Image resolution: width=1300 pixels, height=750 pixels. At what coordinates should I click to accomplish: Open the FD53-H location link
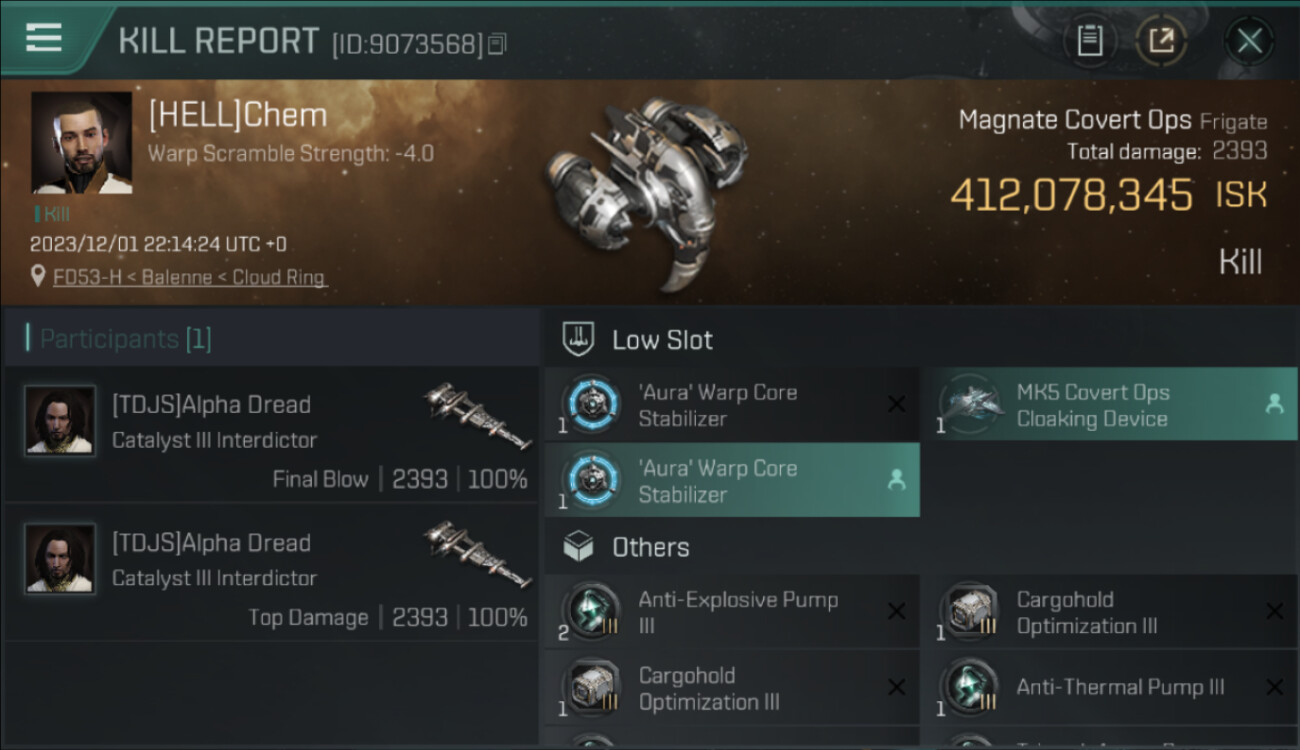pyautogui.click(x=190, y=277)
